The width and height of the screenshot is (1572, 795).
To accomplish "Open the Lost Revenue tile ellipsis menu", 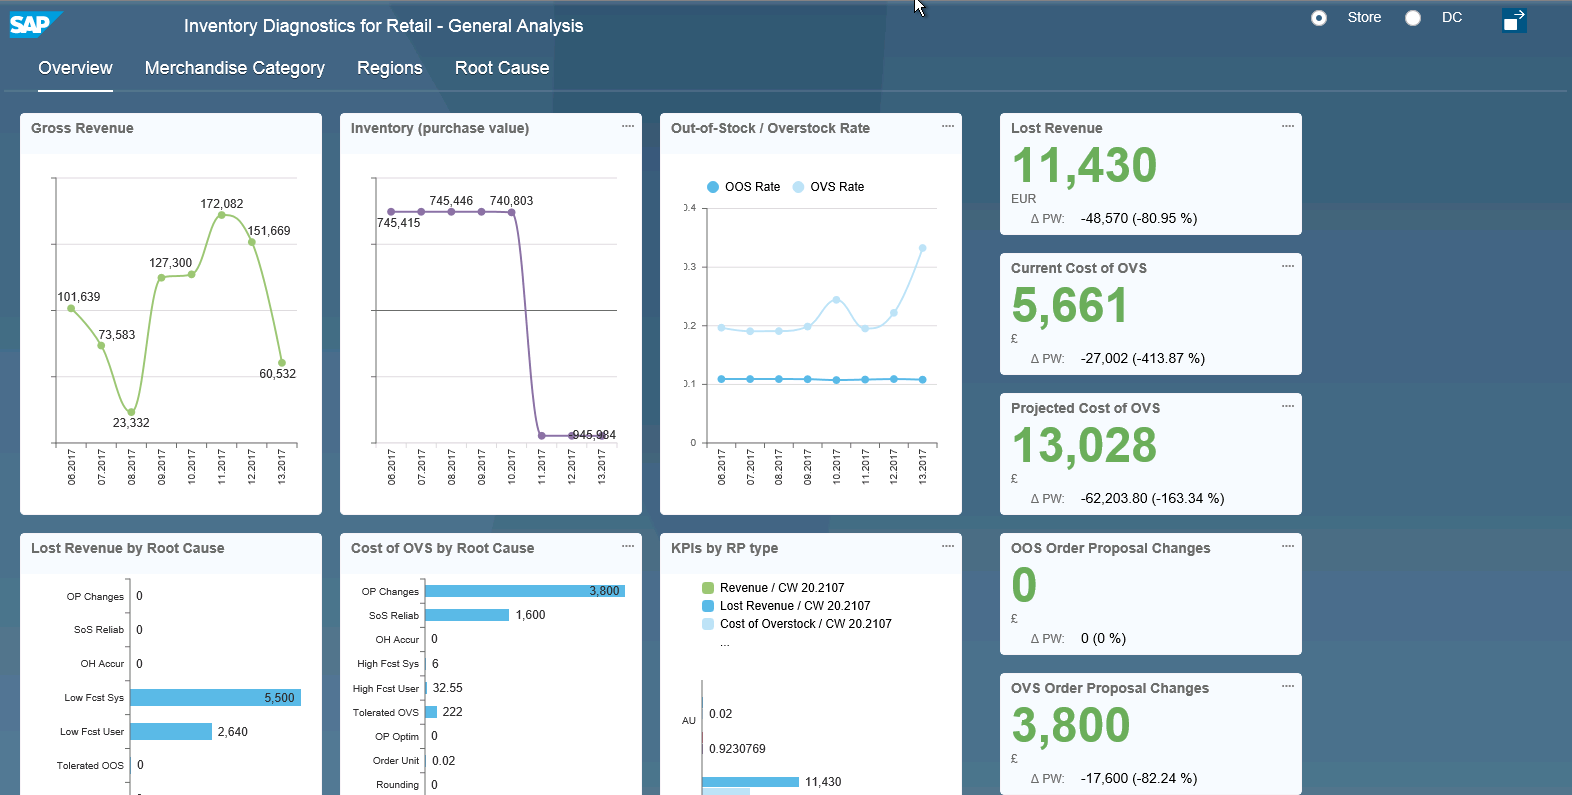I will click(1288, 126).
